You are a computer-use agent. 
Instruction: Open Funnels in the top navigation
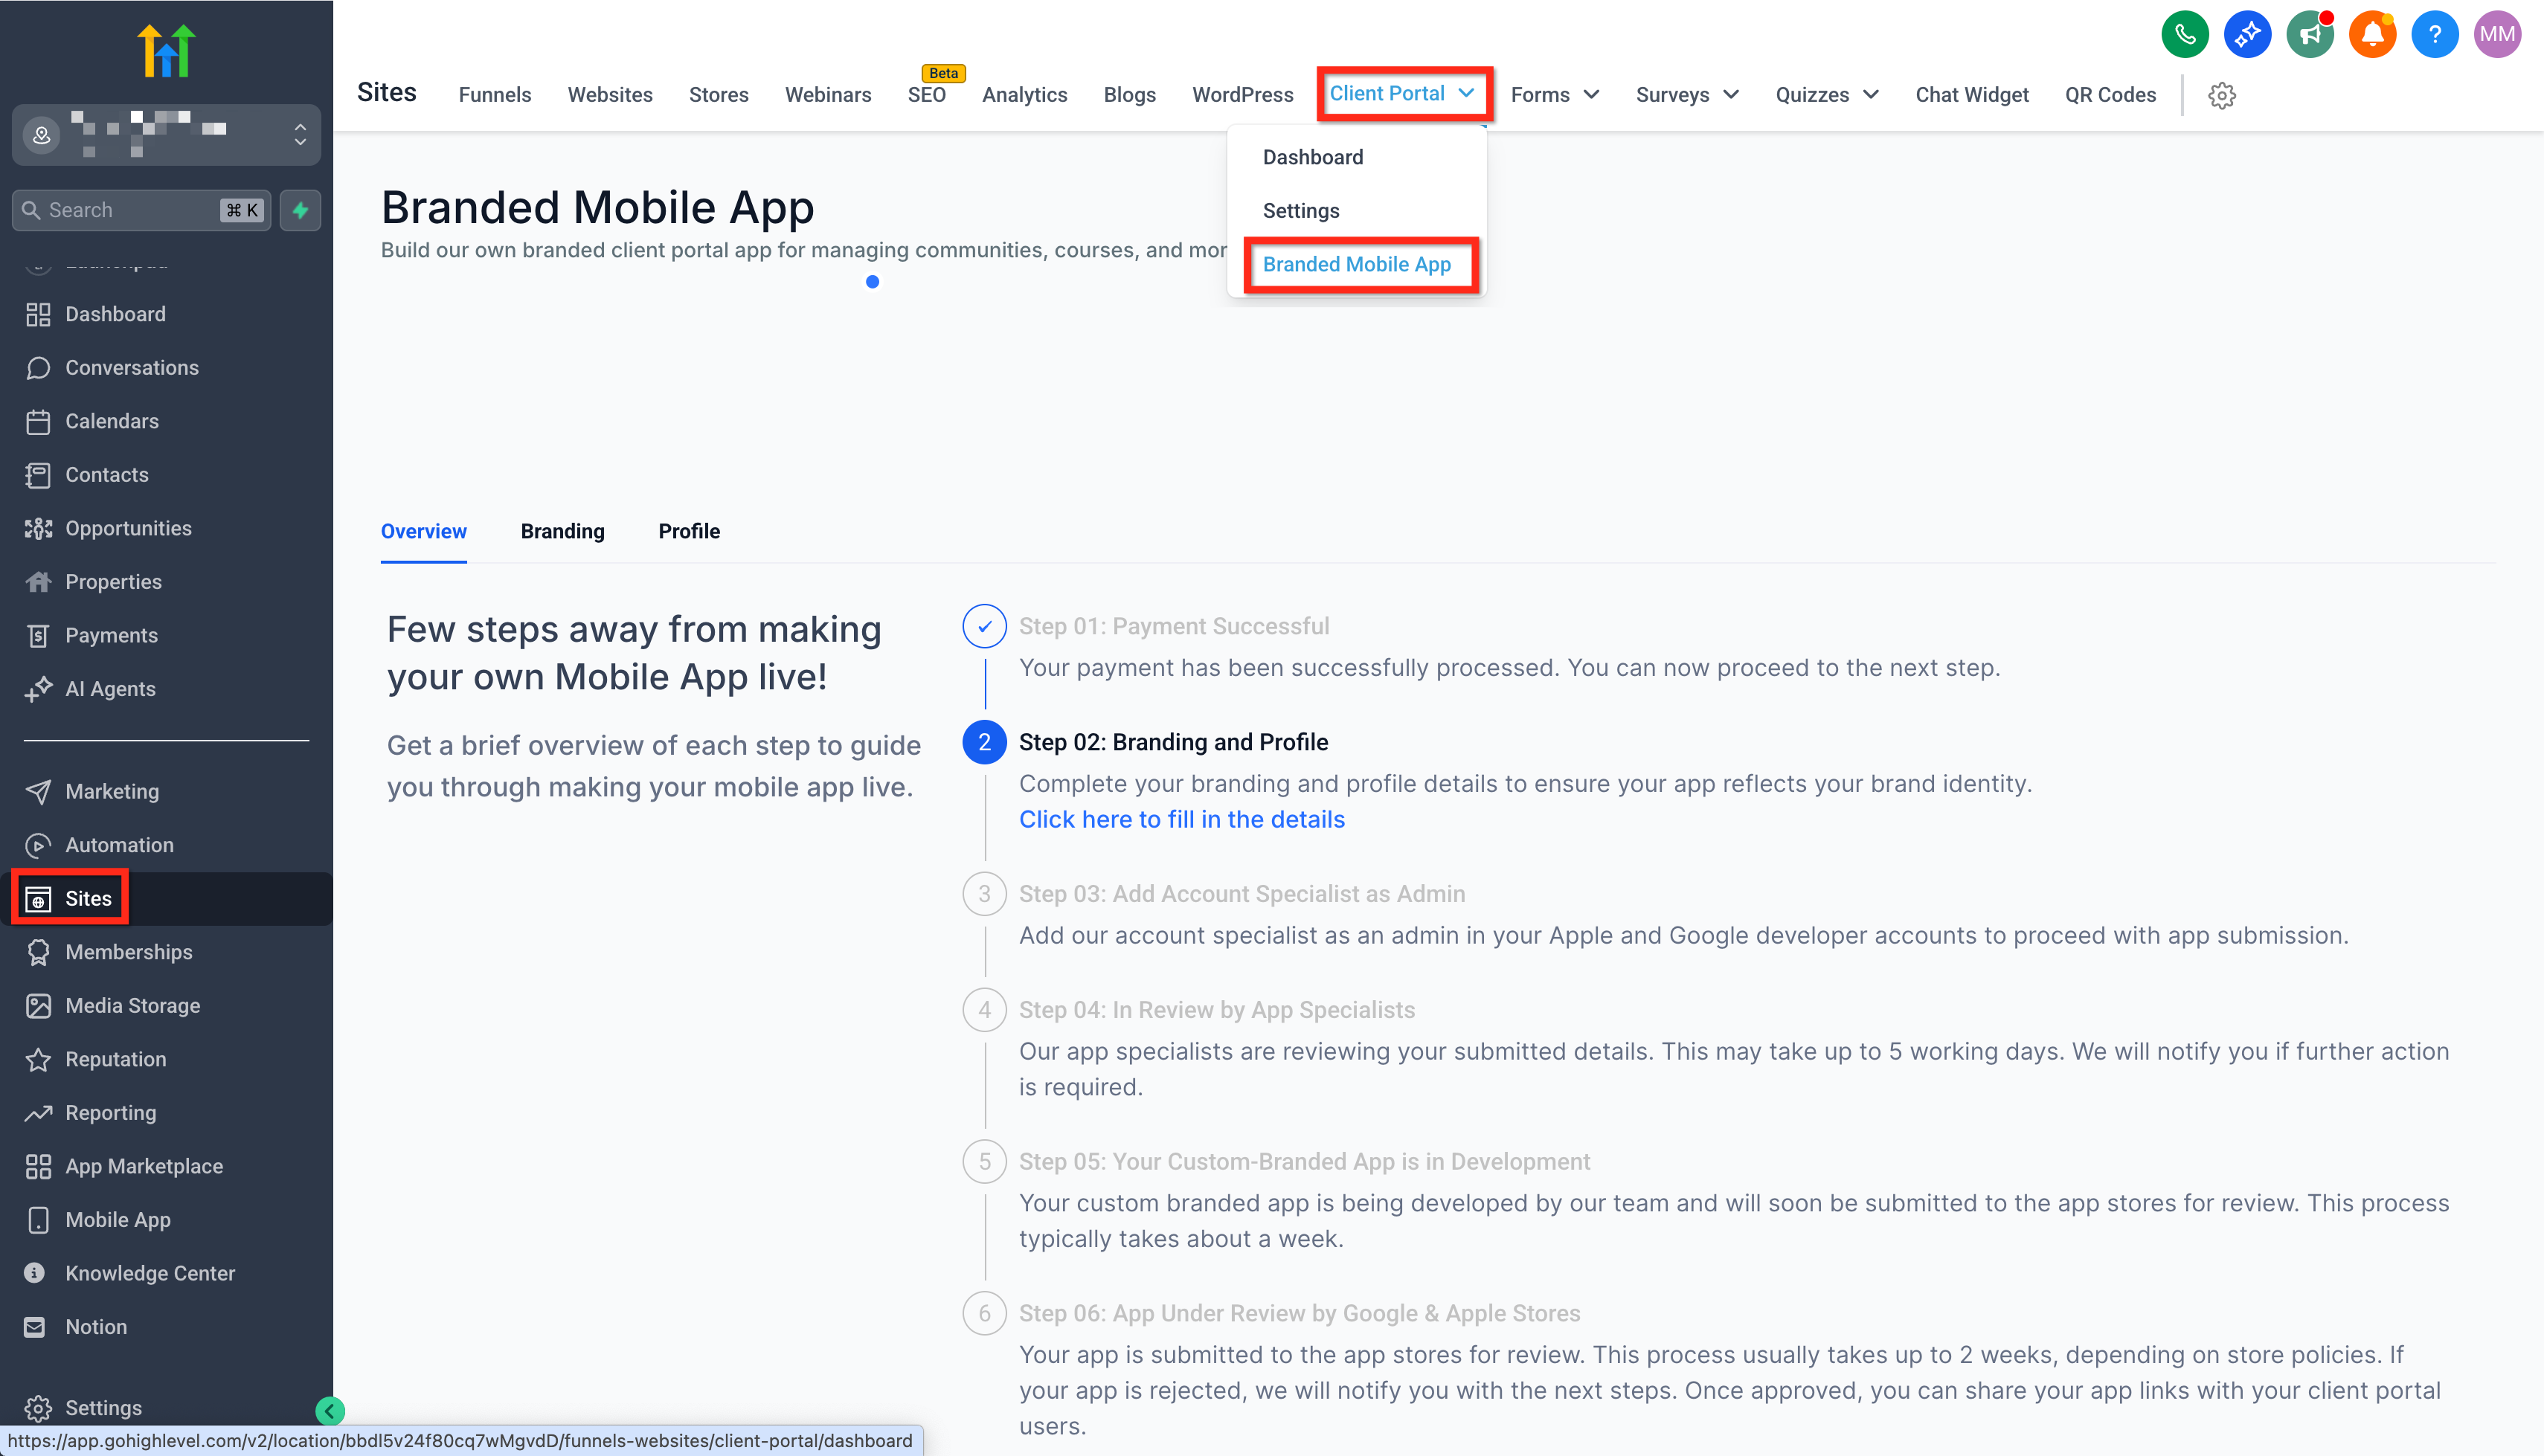coord(494,95)
